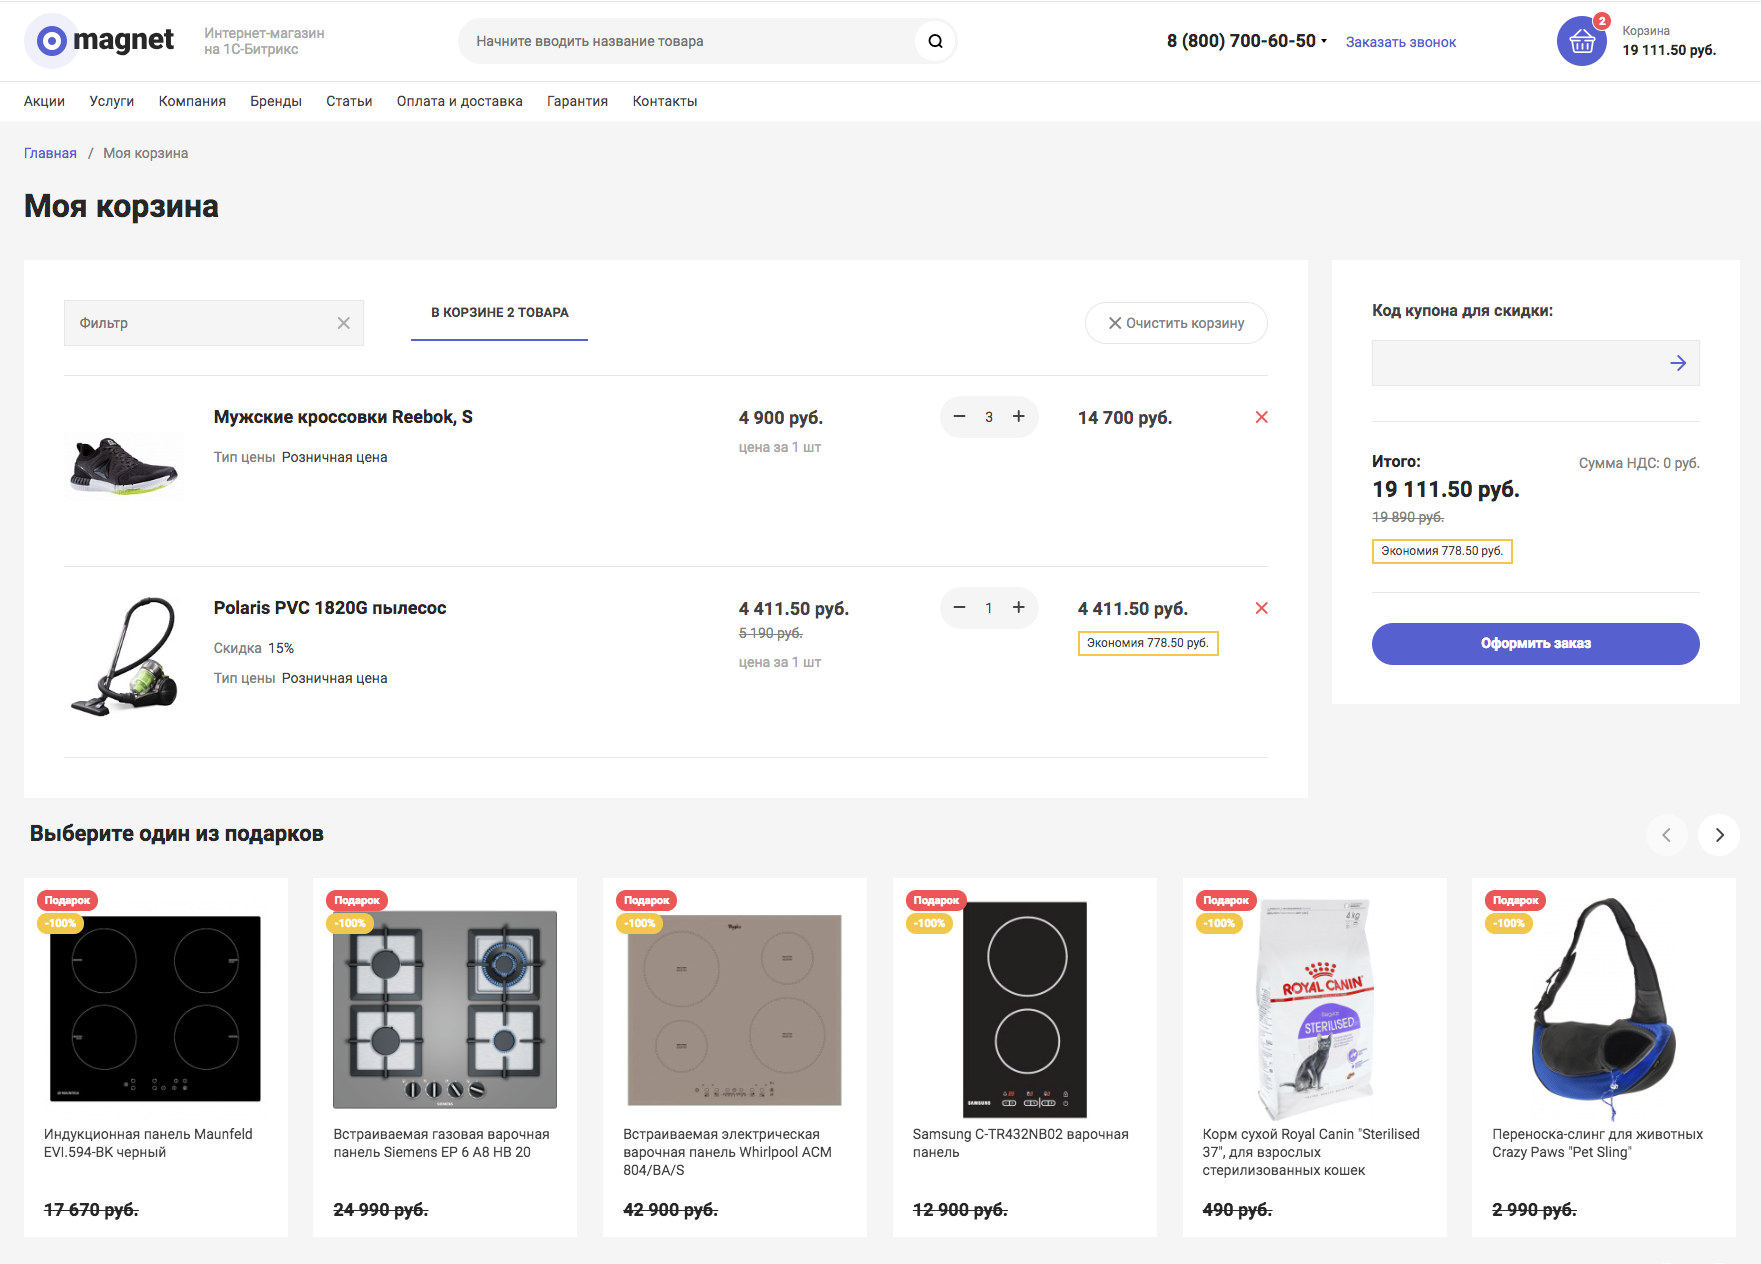1761x1264 pixels.
Task: Select Siemens gas hob gift image
Action: [445, 1008]
